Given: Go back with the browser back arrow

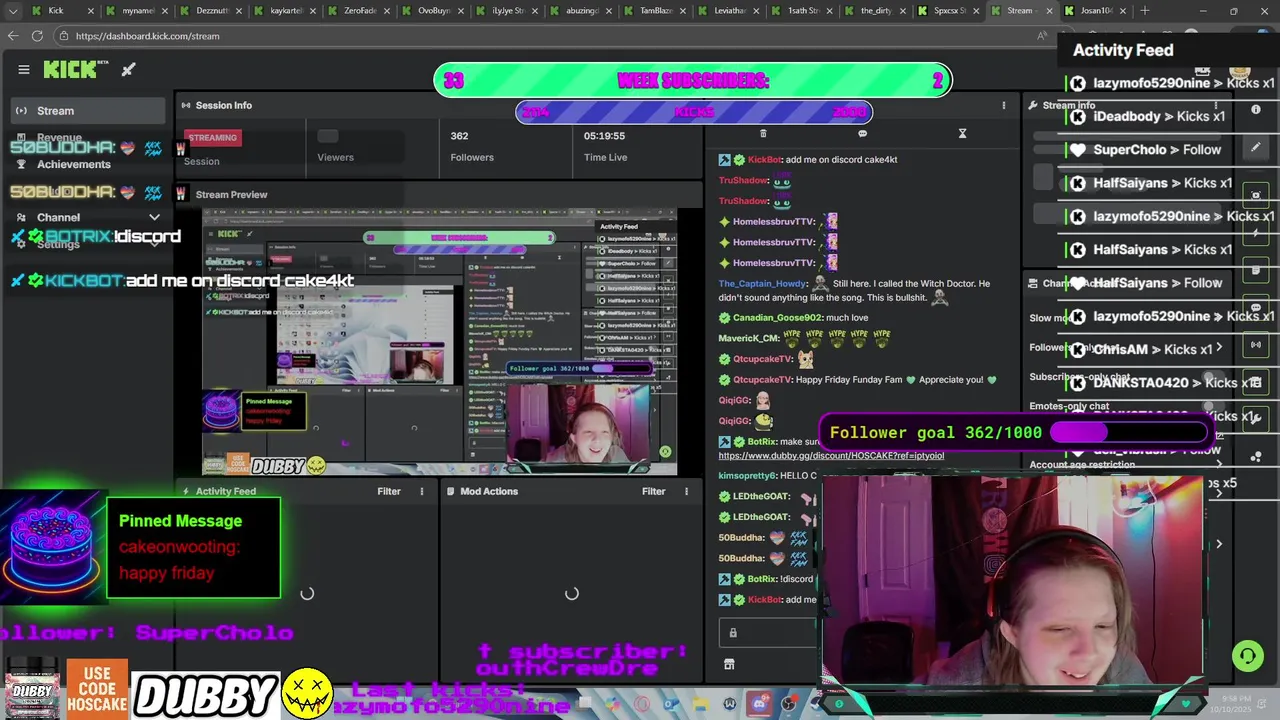Looking at the screenshot, I should click(13, 36).
